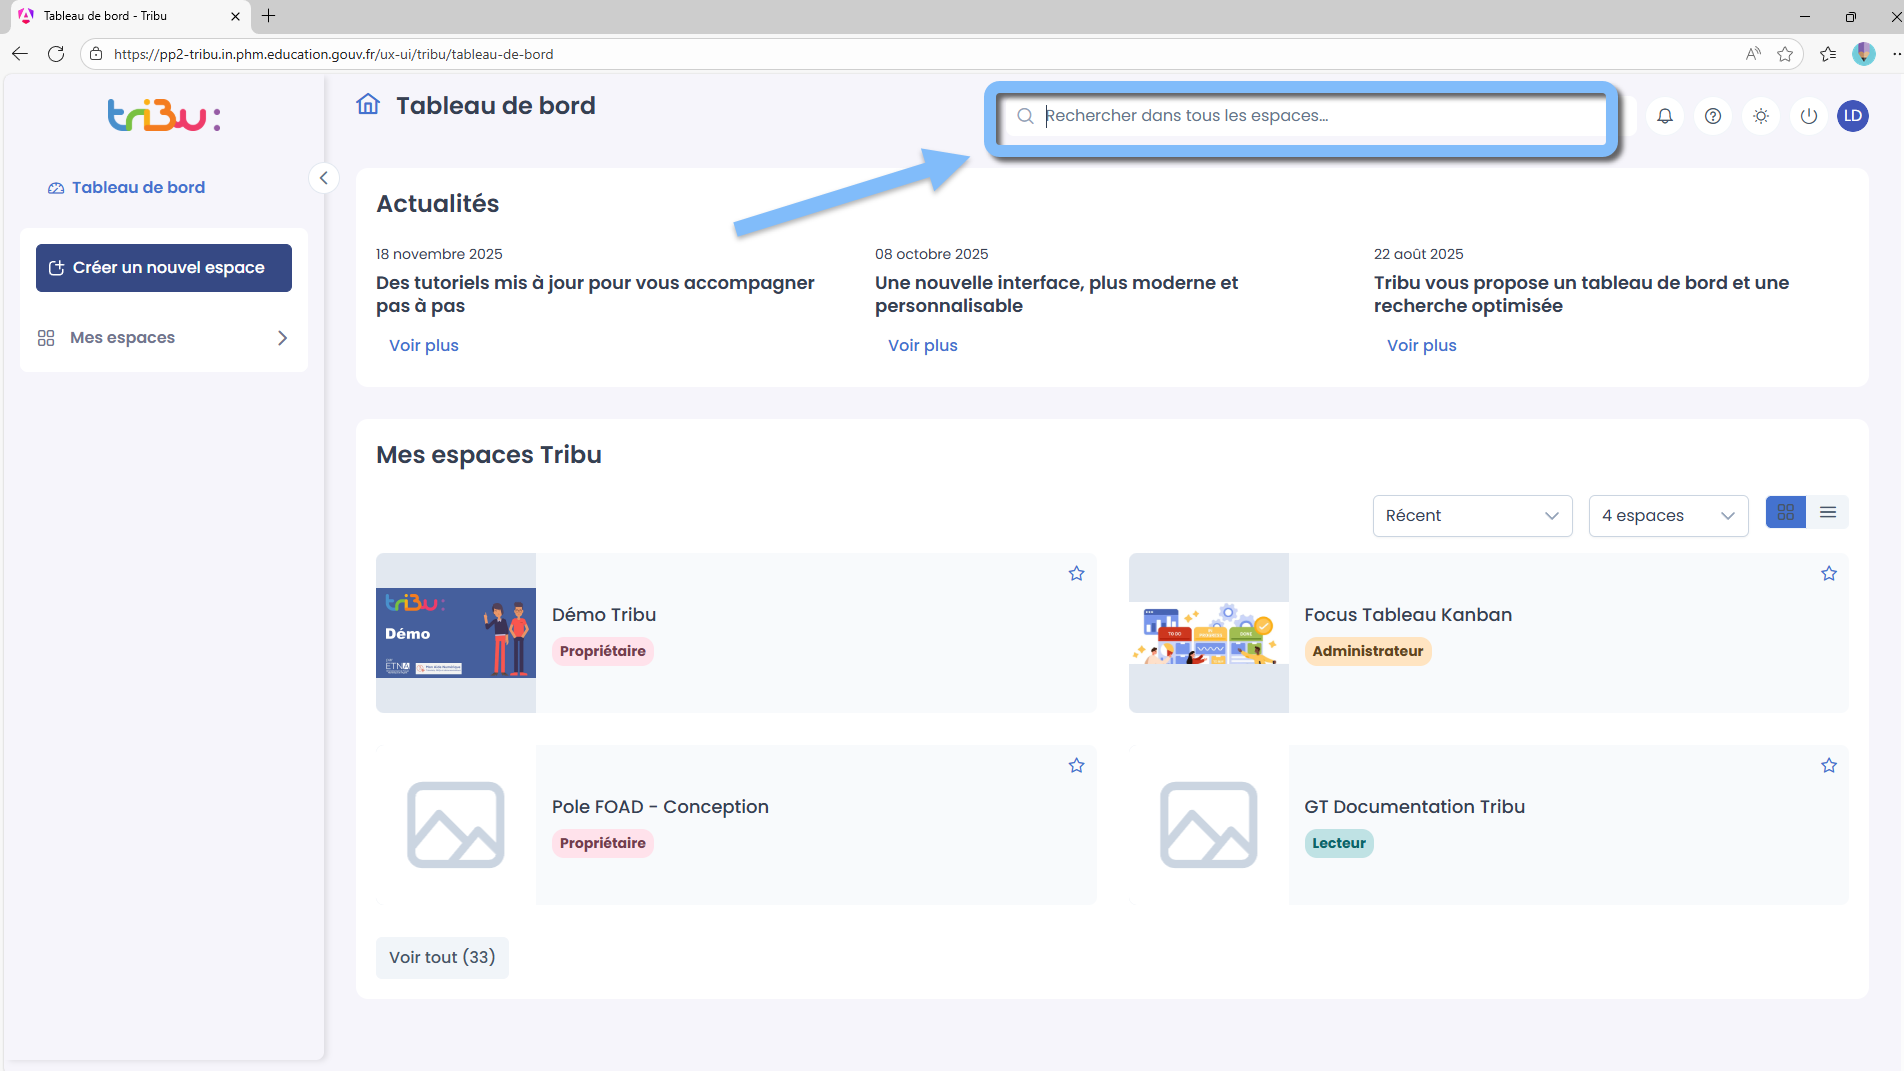Open the browser profile icon
Image resolution: width=1904 pixels, height=1071 pixels.
pyautogui.click(x=1864, y=54)
